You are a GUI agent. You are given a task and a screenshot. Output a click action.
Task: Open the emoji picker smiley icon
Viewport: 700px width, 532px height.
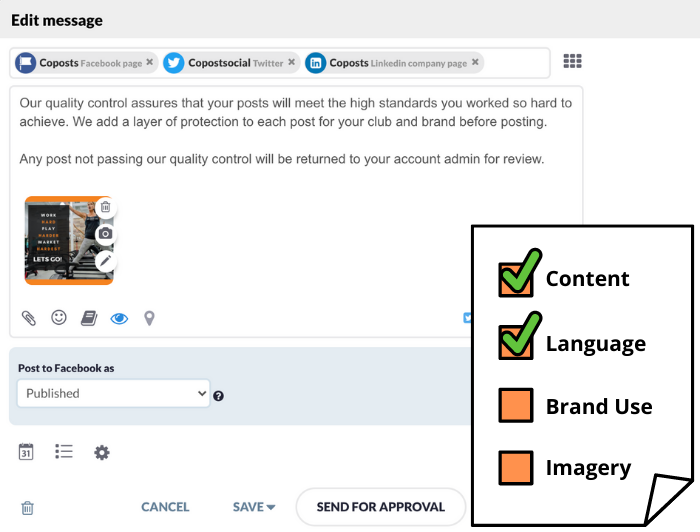59,317
